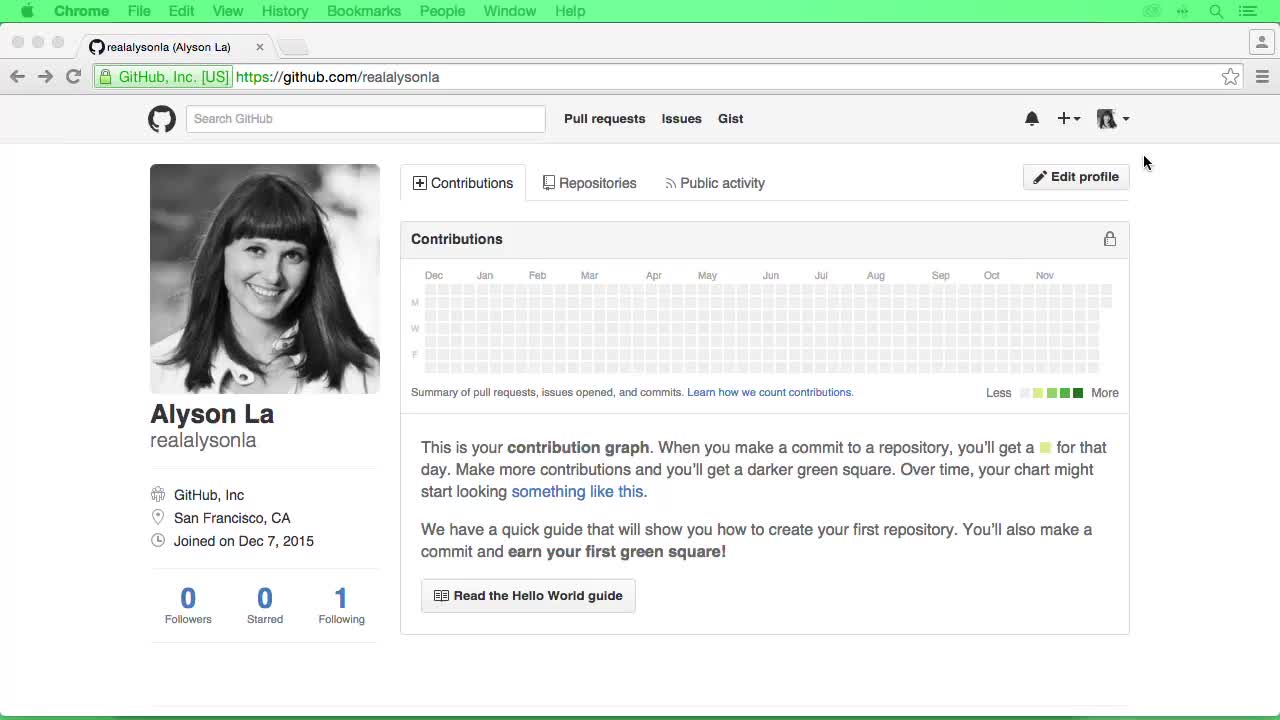
Task: Click the Chrome forward arrow
Action: tap(45, 77)
